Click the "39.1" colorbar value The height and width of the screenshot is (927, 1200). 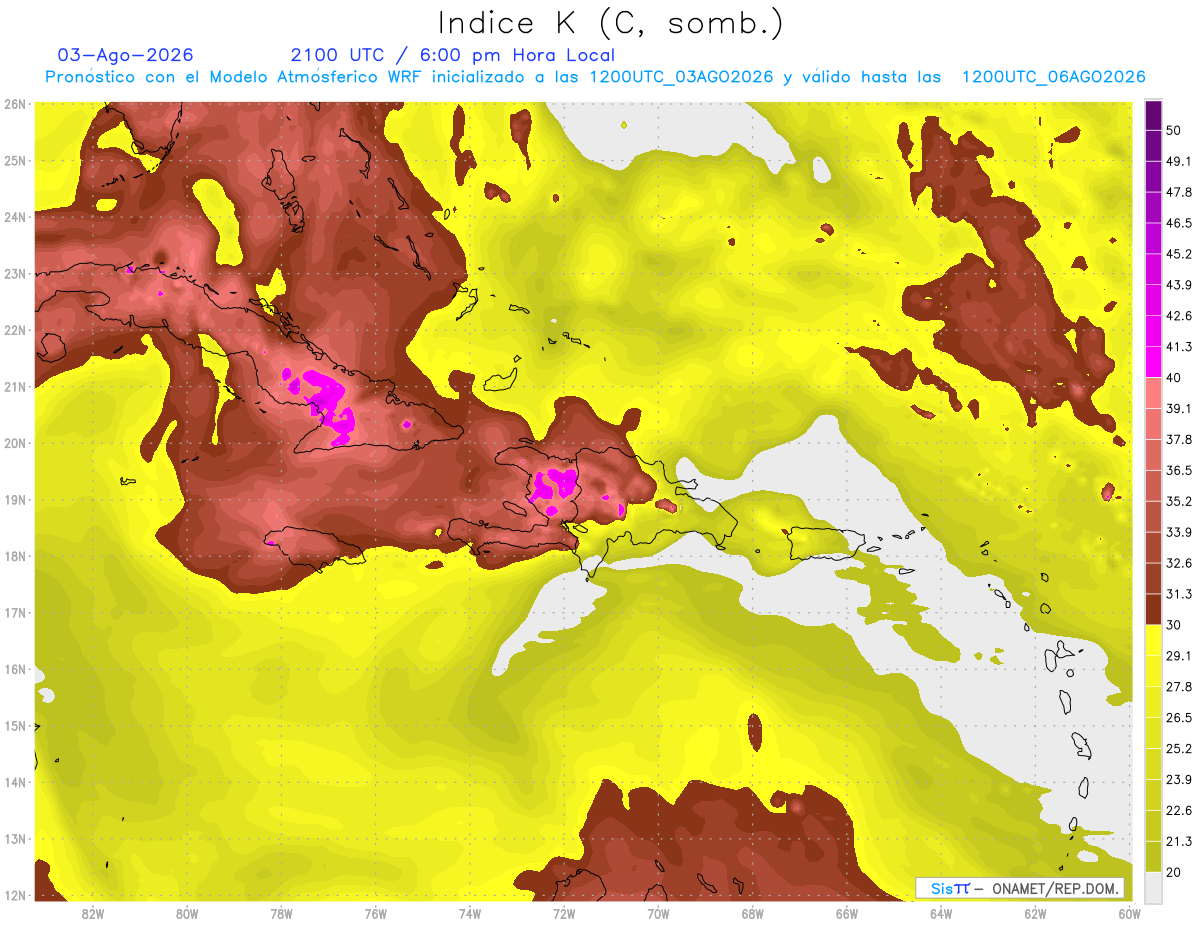(x=1179, y=409)
